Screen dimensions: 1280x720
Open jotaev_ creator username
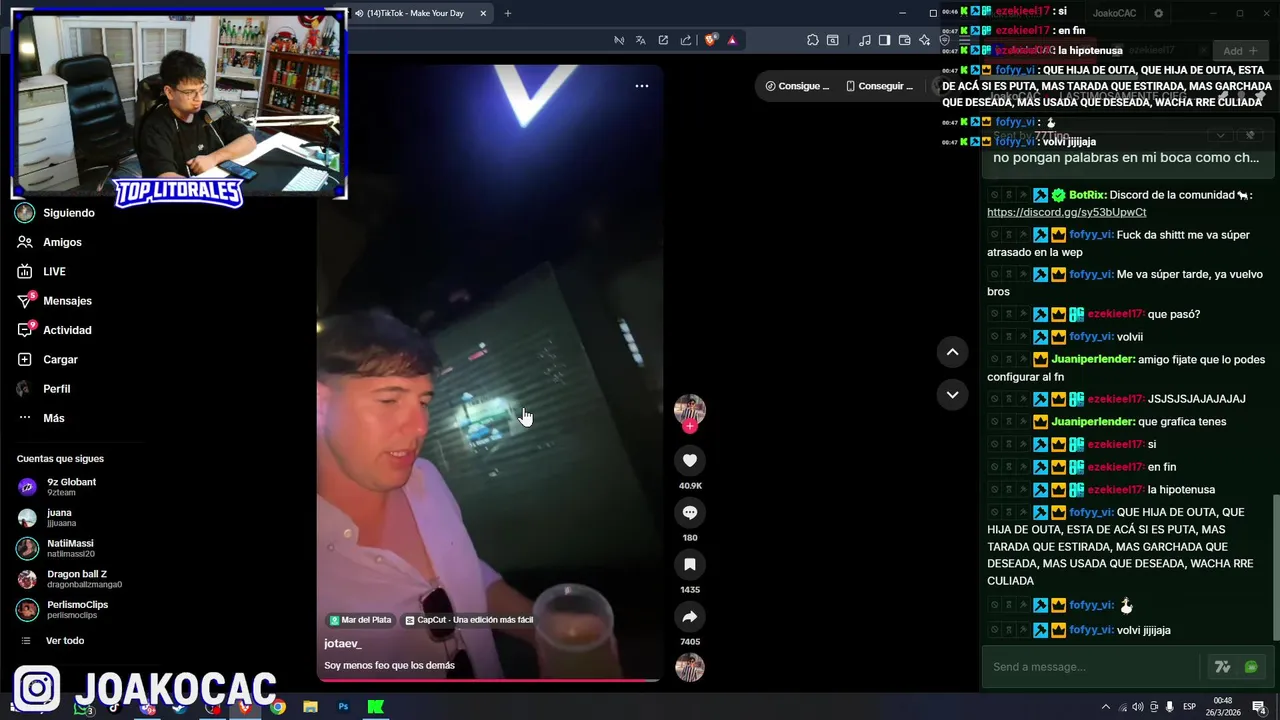point(343,644)
